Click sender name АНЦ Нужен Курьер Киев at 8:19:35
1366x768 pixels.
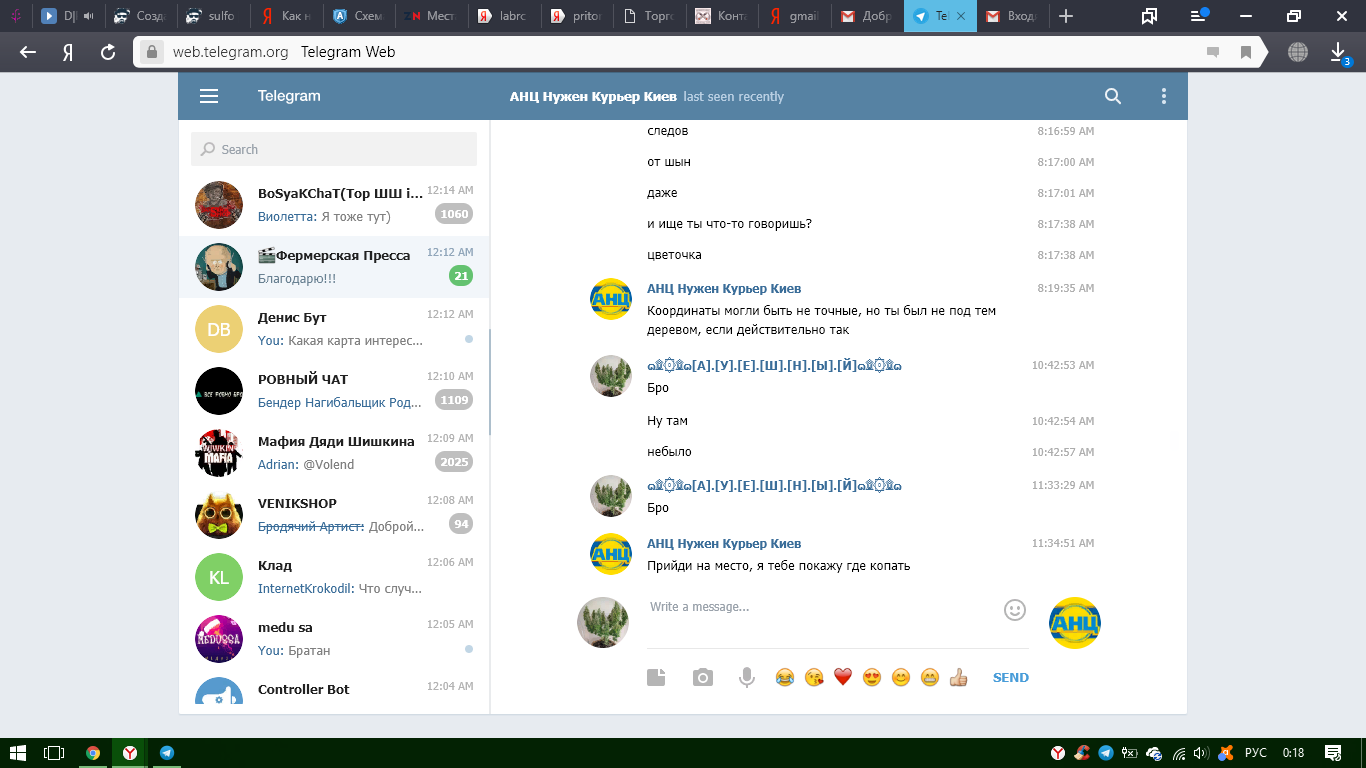pos(724,288)
